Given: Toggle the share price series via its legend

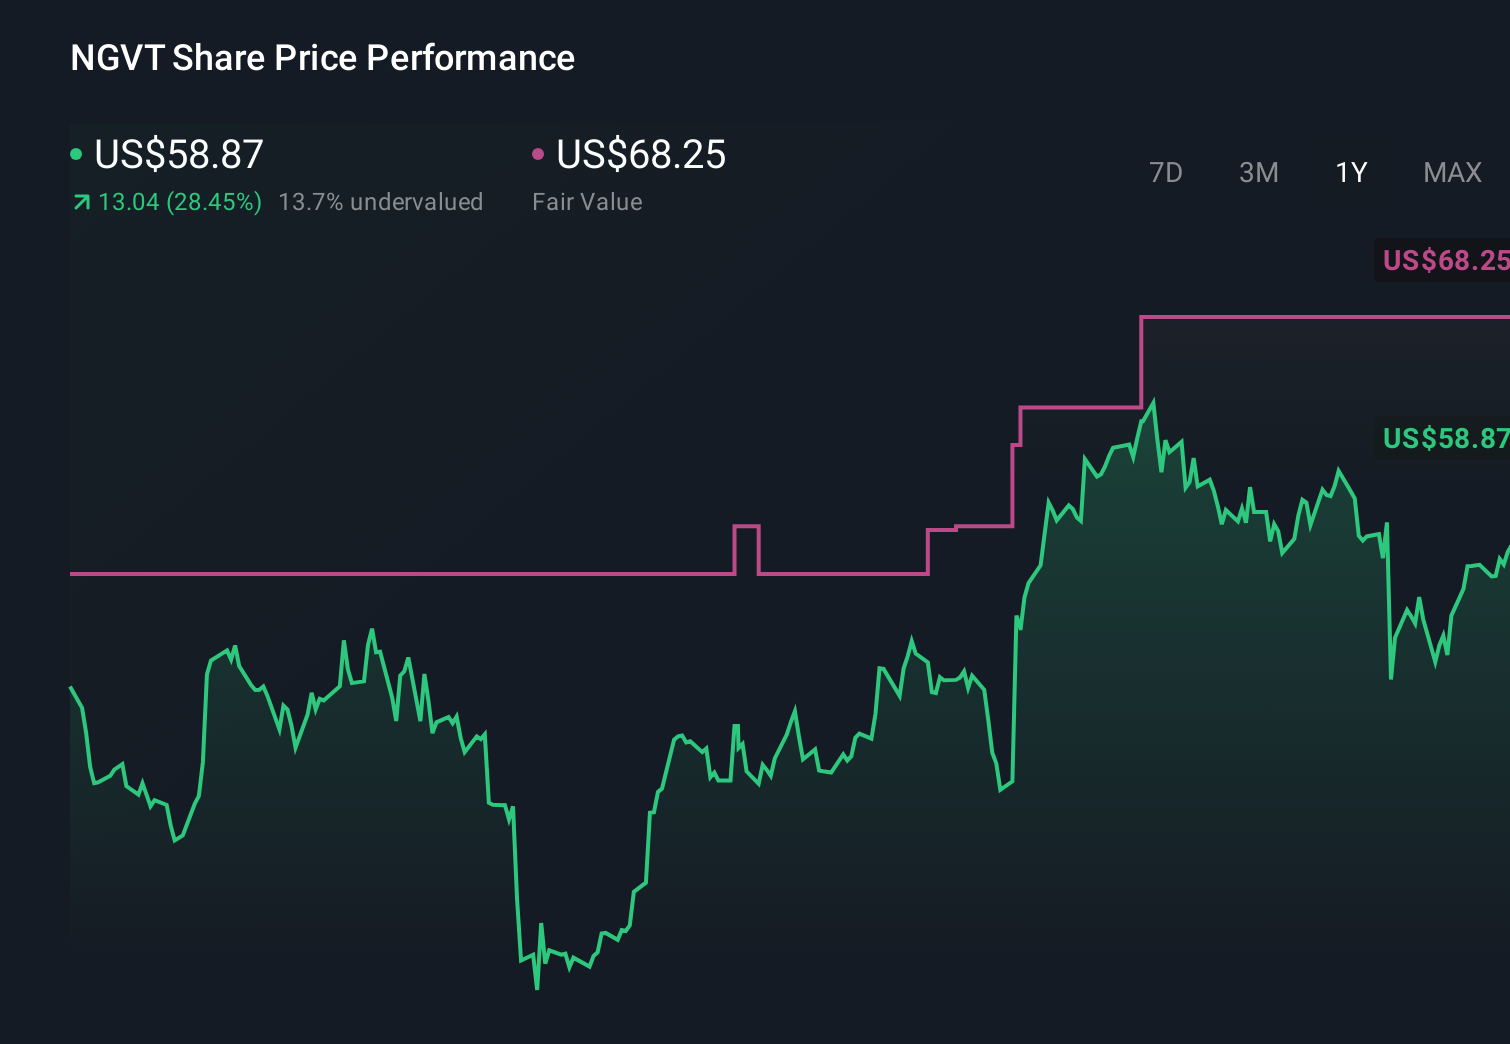Looking at the screenshot, I should point(77,154).
